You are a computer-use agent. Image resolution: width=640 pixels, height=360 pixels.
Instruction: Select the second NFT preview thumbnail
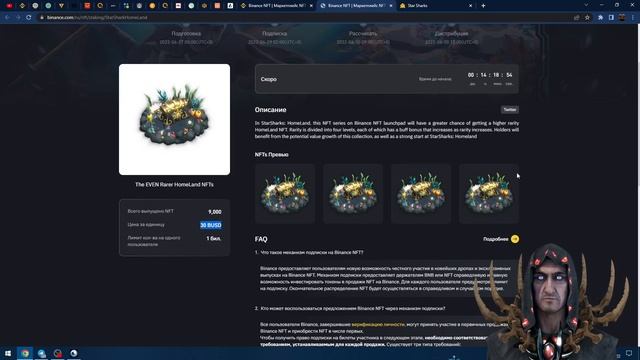point(353,194)
